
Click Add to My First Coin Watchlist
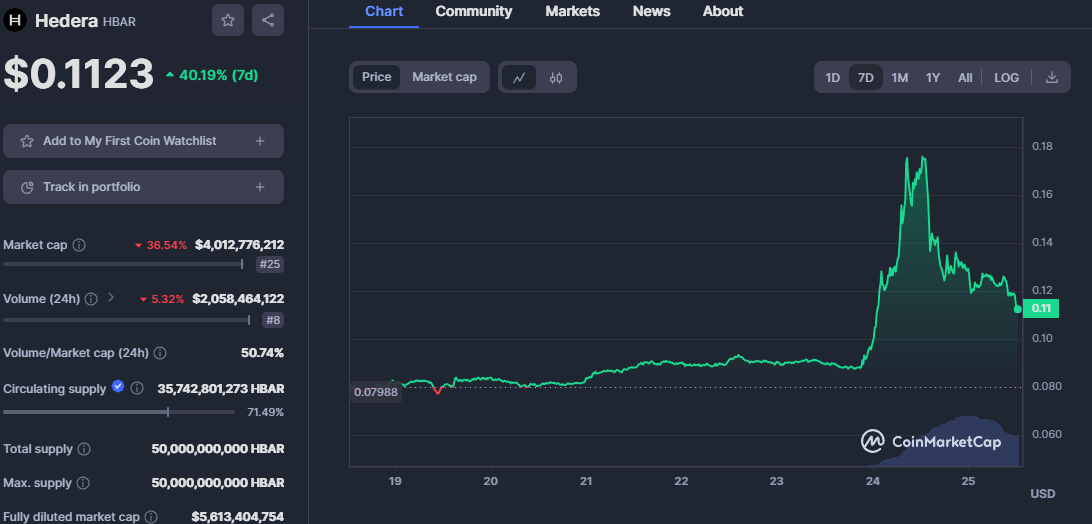click(143, 141)
